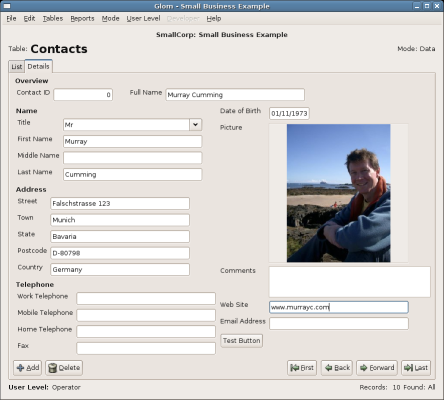Move Forward to next record
Screen dimensions: 444x400
click(377, 368)
